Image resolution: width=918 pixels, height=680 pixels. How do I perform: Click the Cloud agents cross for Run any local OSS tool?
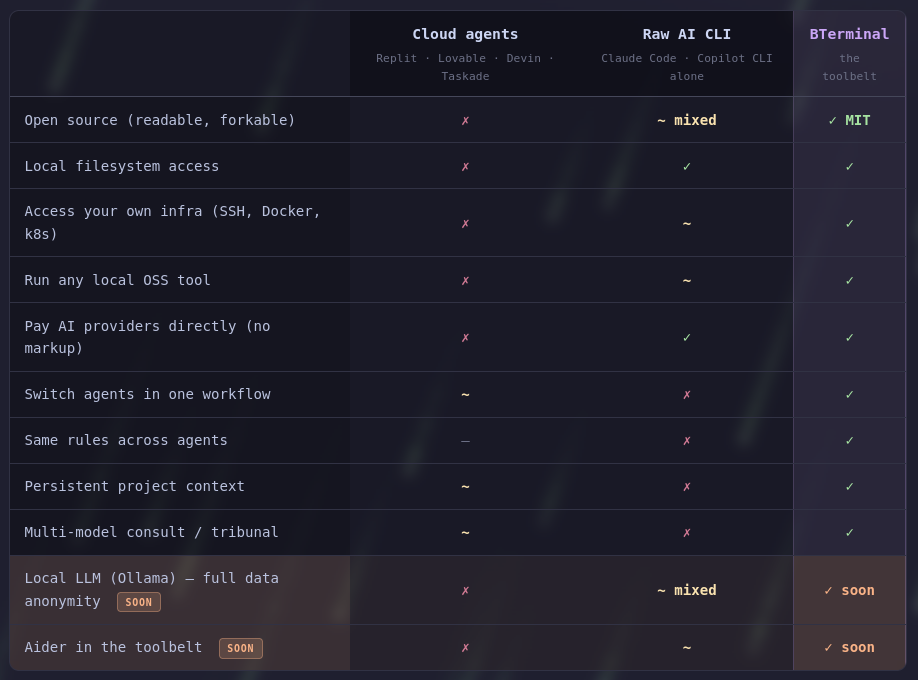click(465, 281)
